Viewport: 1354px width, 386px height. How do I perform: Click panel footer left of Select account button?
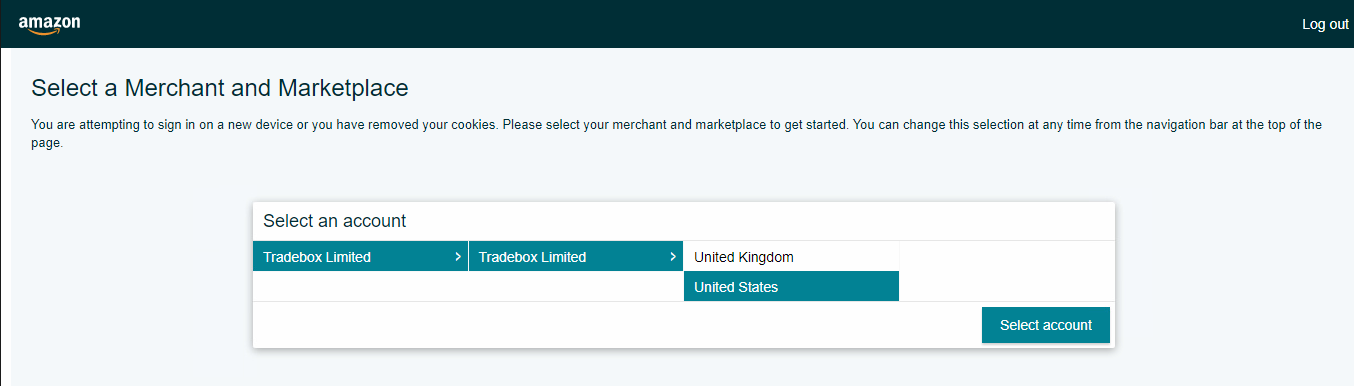[616, 325]
